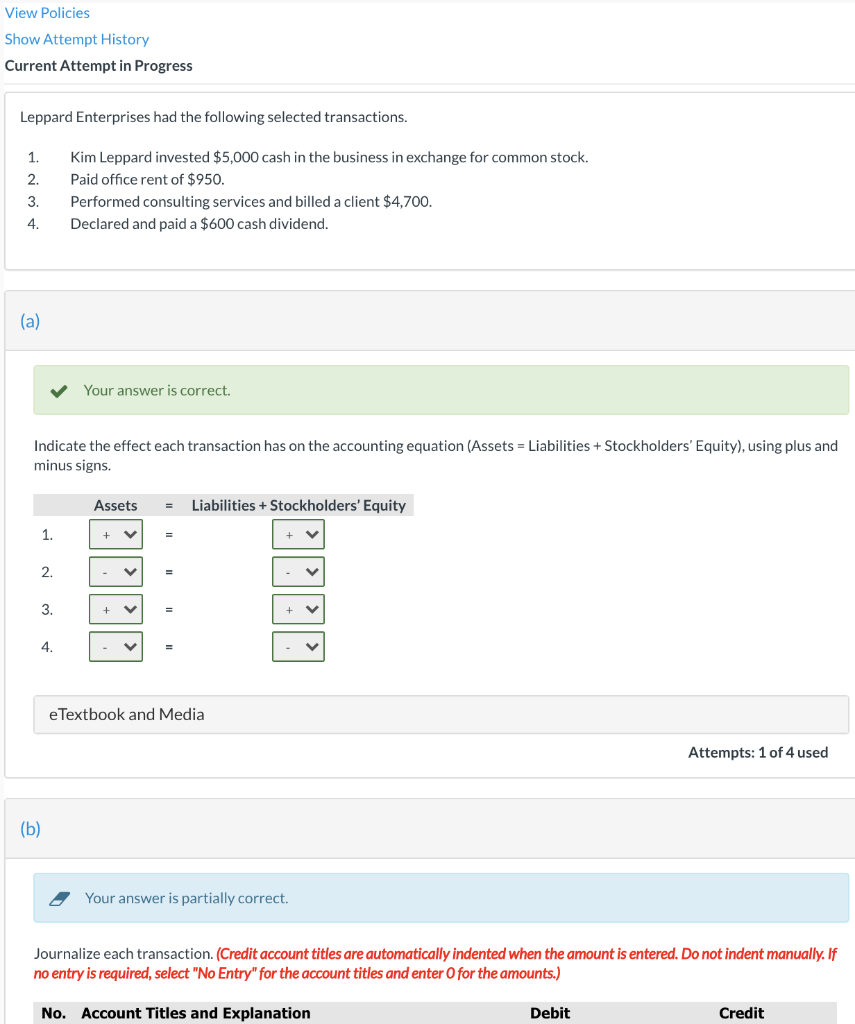Click the Attempts: 1 of 4 used text
This screenshot has height=1024, width=855.
pos(757,752)
